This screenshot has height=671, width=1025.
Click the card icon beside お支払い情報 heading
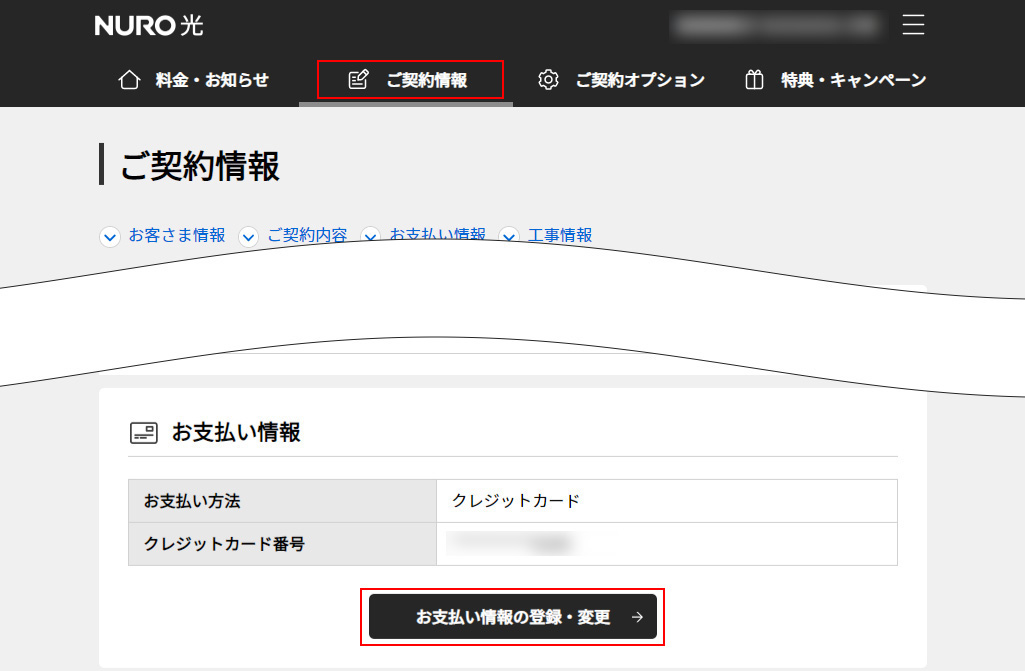[144, 433]
